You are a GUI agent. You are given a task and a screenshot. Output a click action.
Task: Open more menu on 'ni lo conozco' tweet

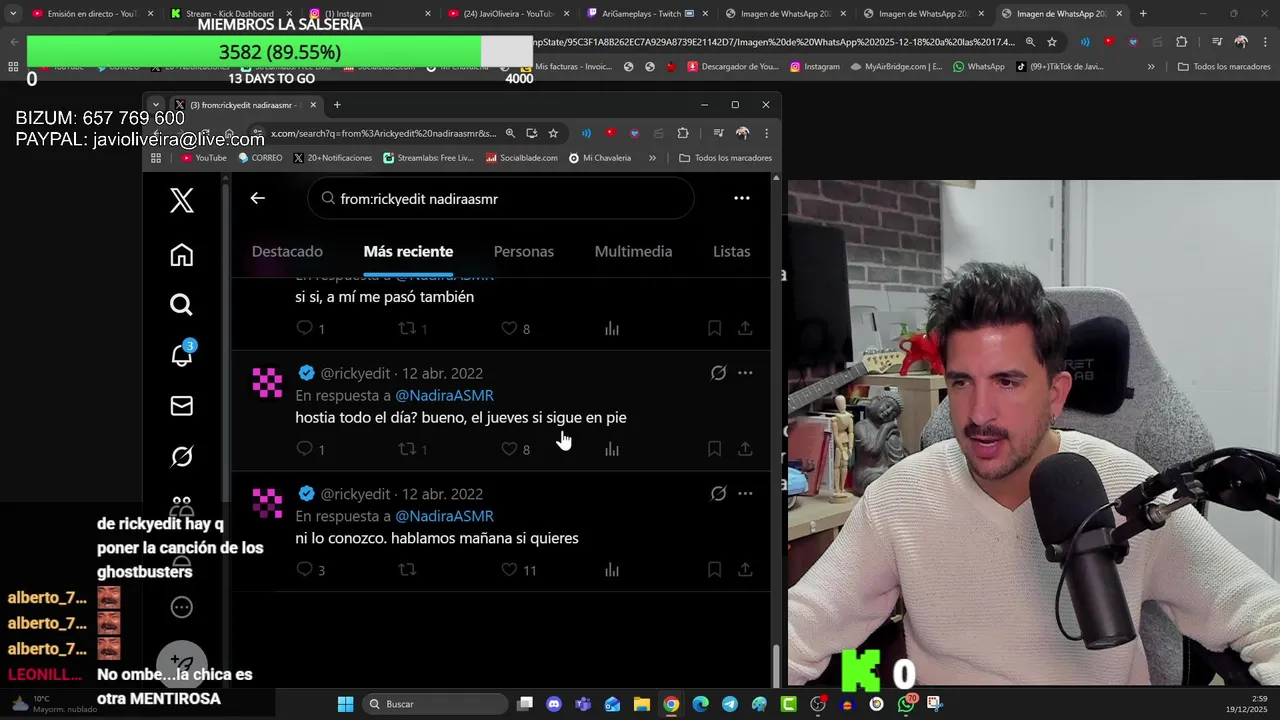click(x=745, y=493)
